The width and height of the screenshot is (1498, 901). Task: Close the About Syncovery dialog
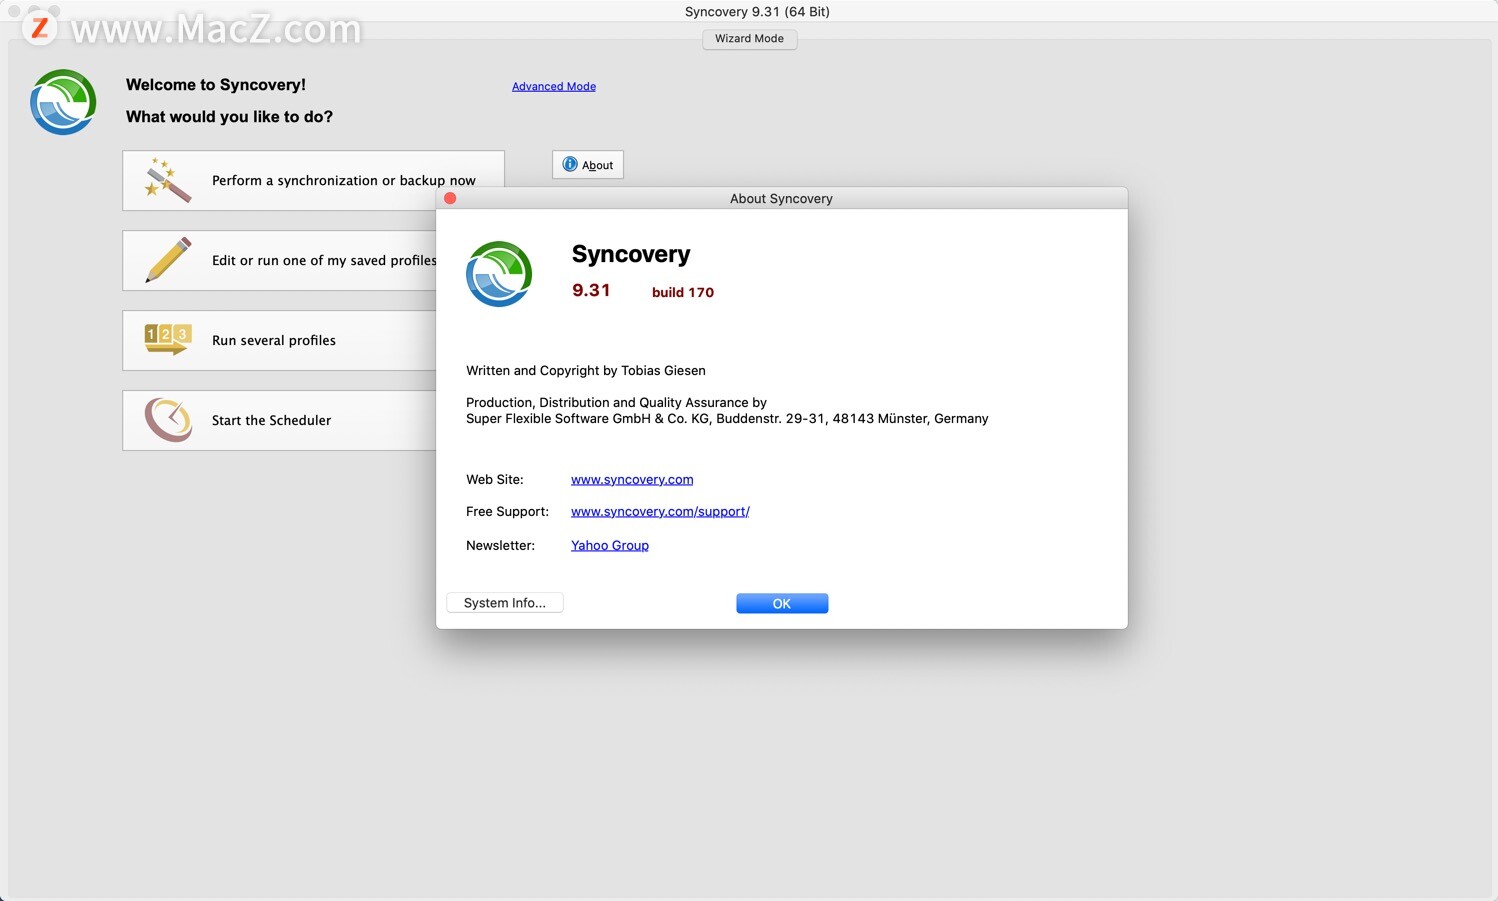coord(450,198)
